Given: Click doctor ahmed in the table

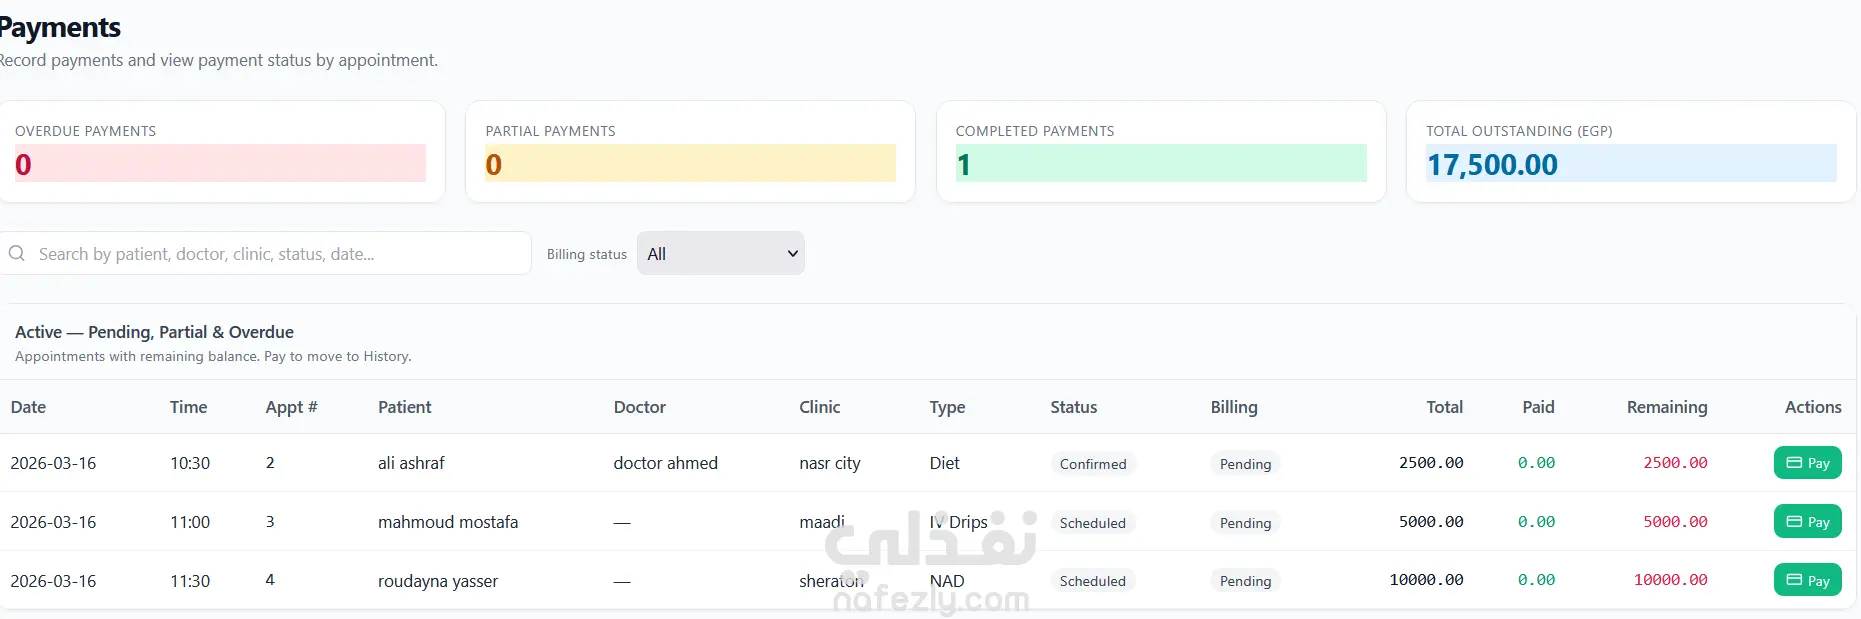Looking at the screenshot, I should [665, 463].
